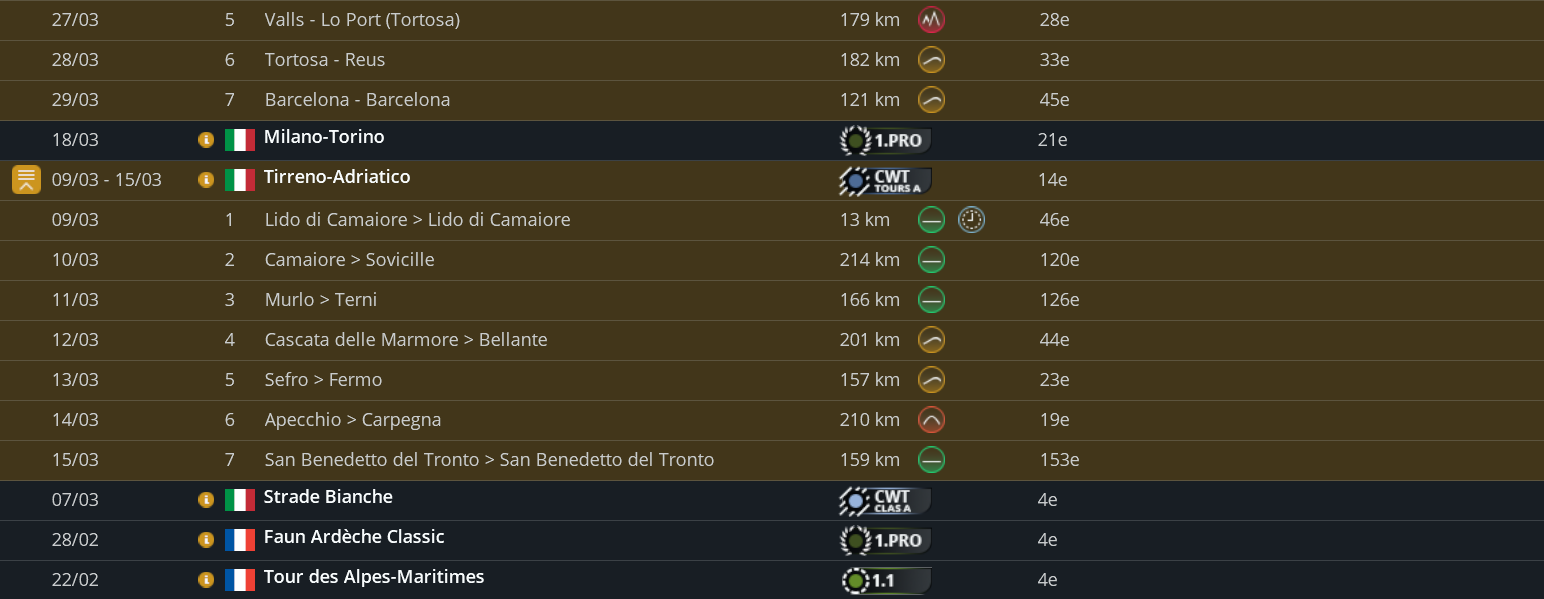The height and width of the screenshot is (599, 1544).
Task: Click 1.PRO badge for Milano-Torino
Action: click(x=885, y=141)
